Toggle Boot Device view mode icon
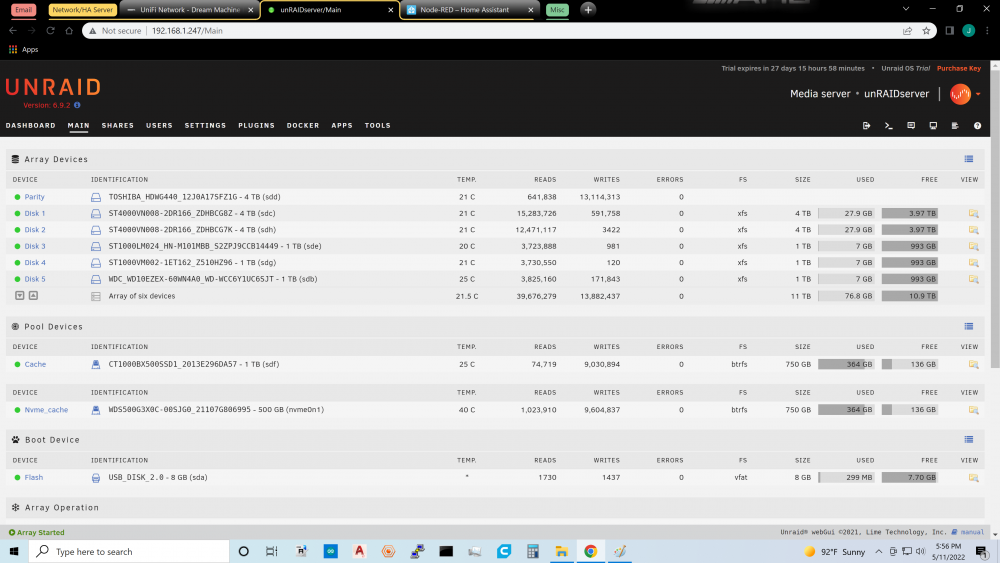 [969, 440]
